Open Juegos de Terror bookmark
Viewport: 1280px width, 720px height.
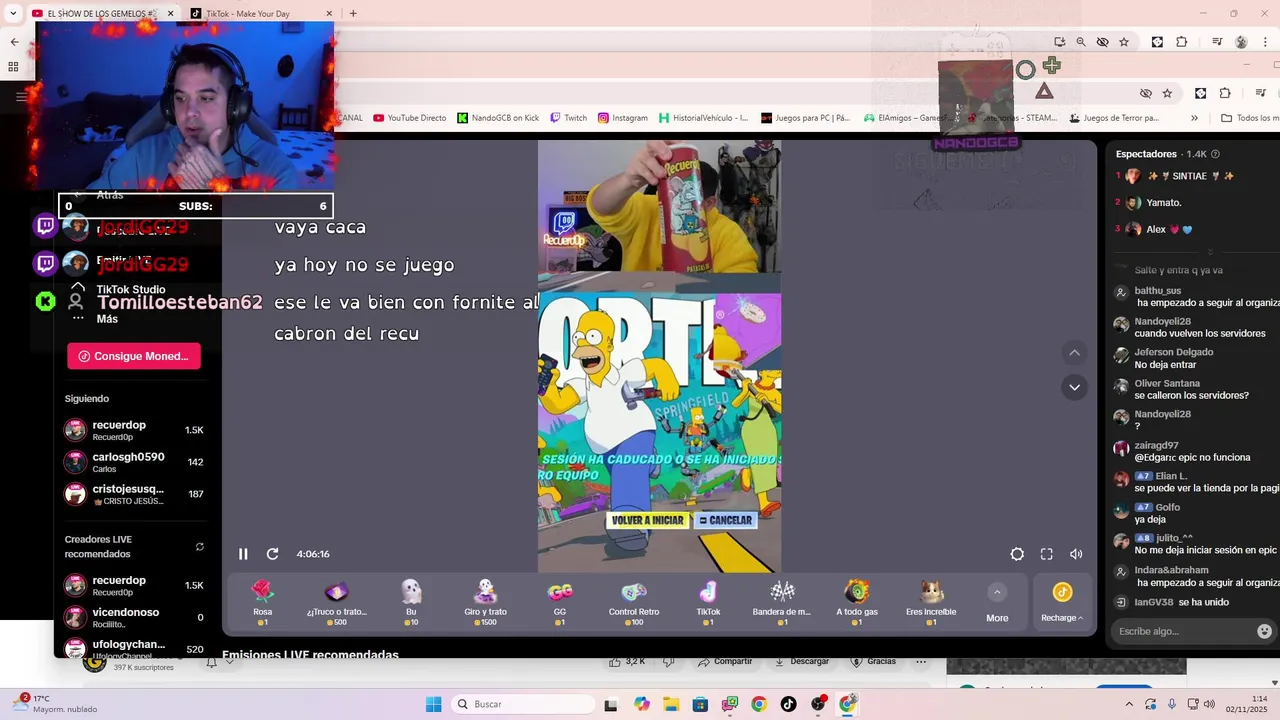pos(1114,118)
